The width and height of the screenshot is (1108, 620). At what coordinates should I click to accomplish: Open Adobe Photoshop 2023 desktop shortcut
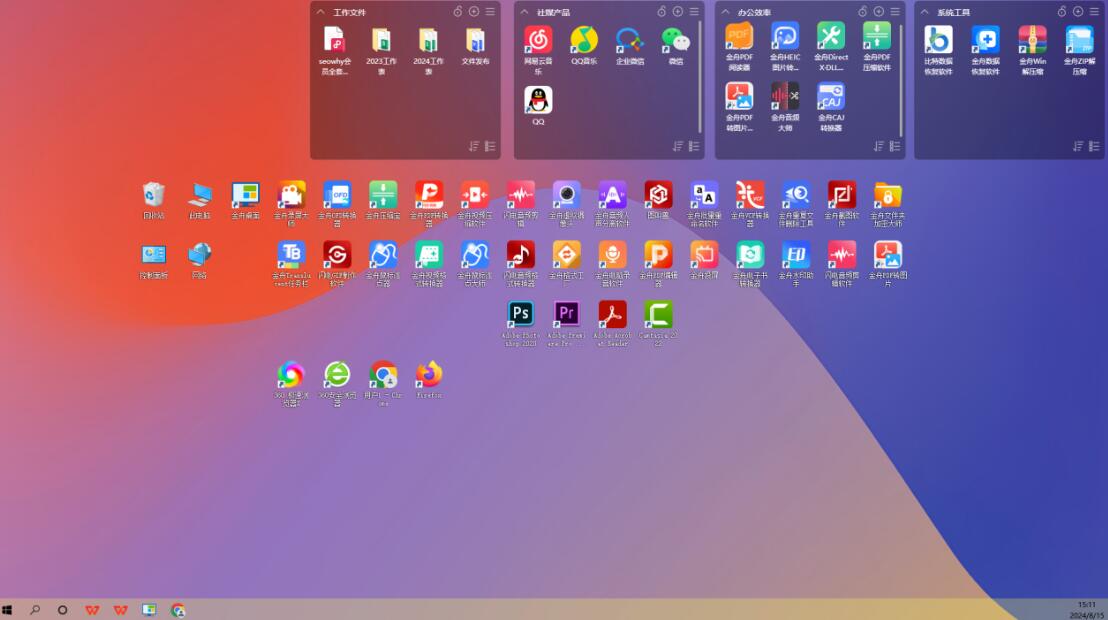click(521, 315)
